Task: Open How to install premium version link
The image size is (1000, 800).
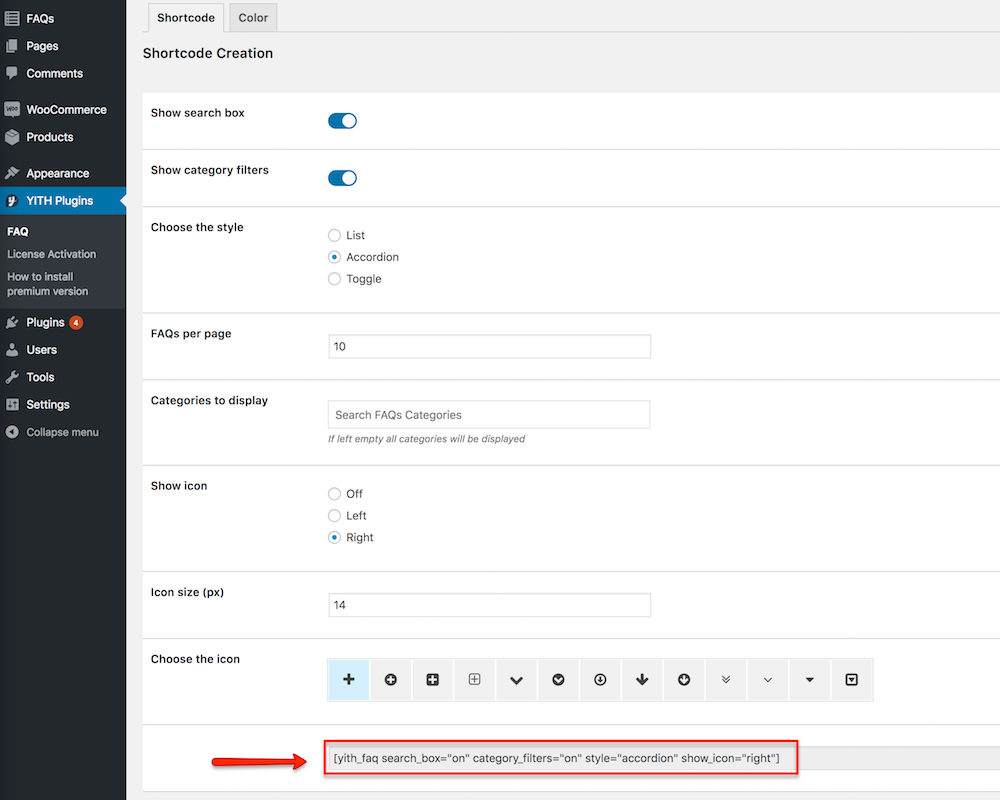Action: [x=48, y=284]
